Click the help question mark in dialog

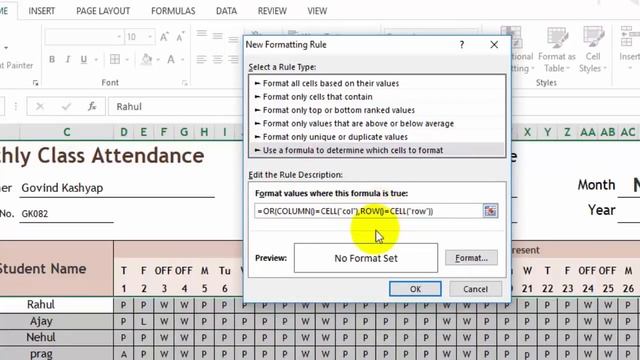click(462, 44)
